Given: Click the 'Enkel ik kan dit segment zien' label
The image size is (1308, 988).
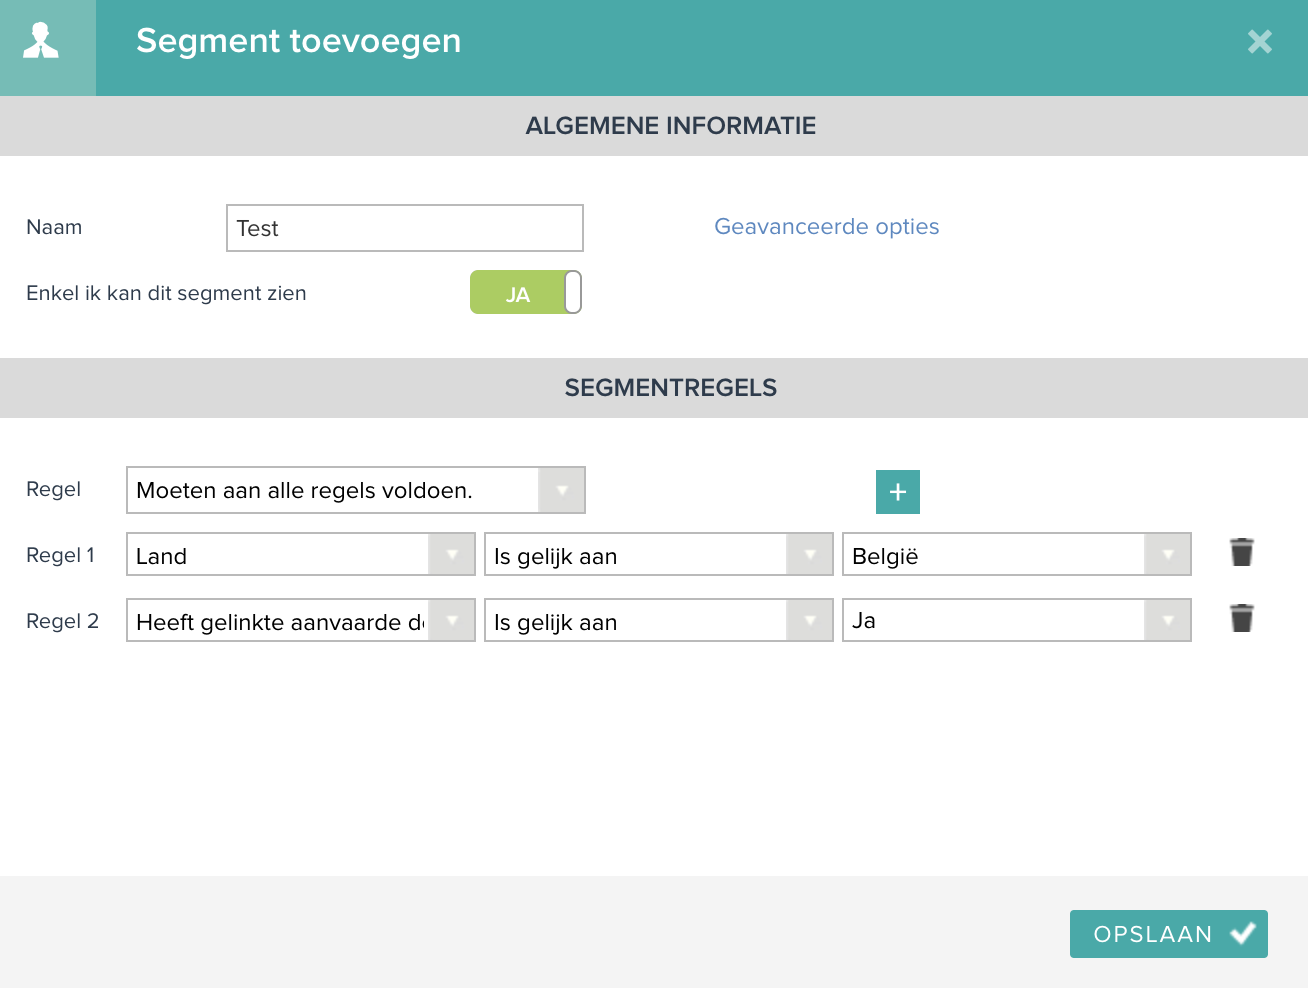Looking at the screenshot, I should [166, 293].
